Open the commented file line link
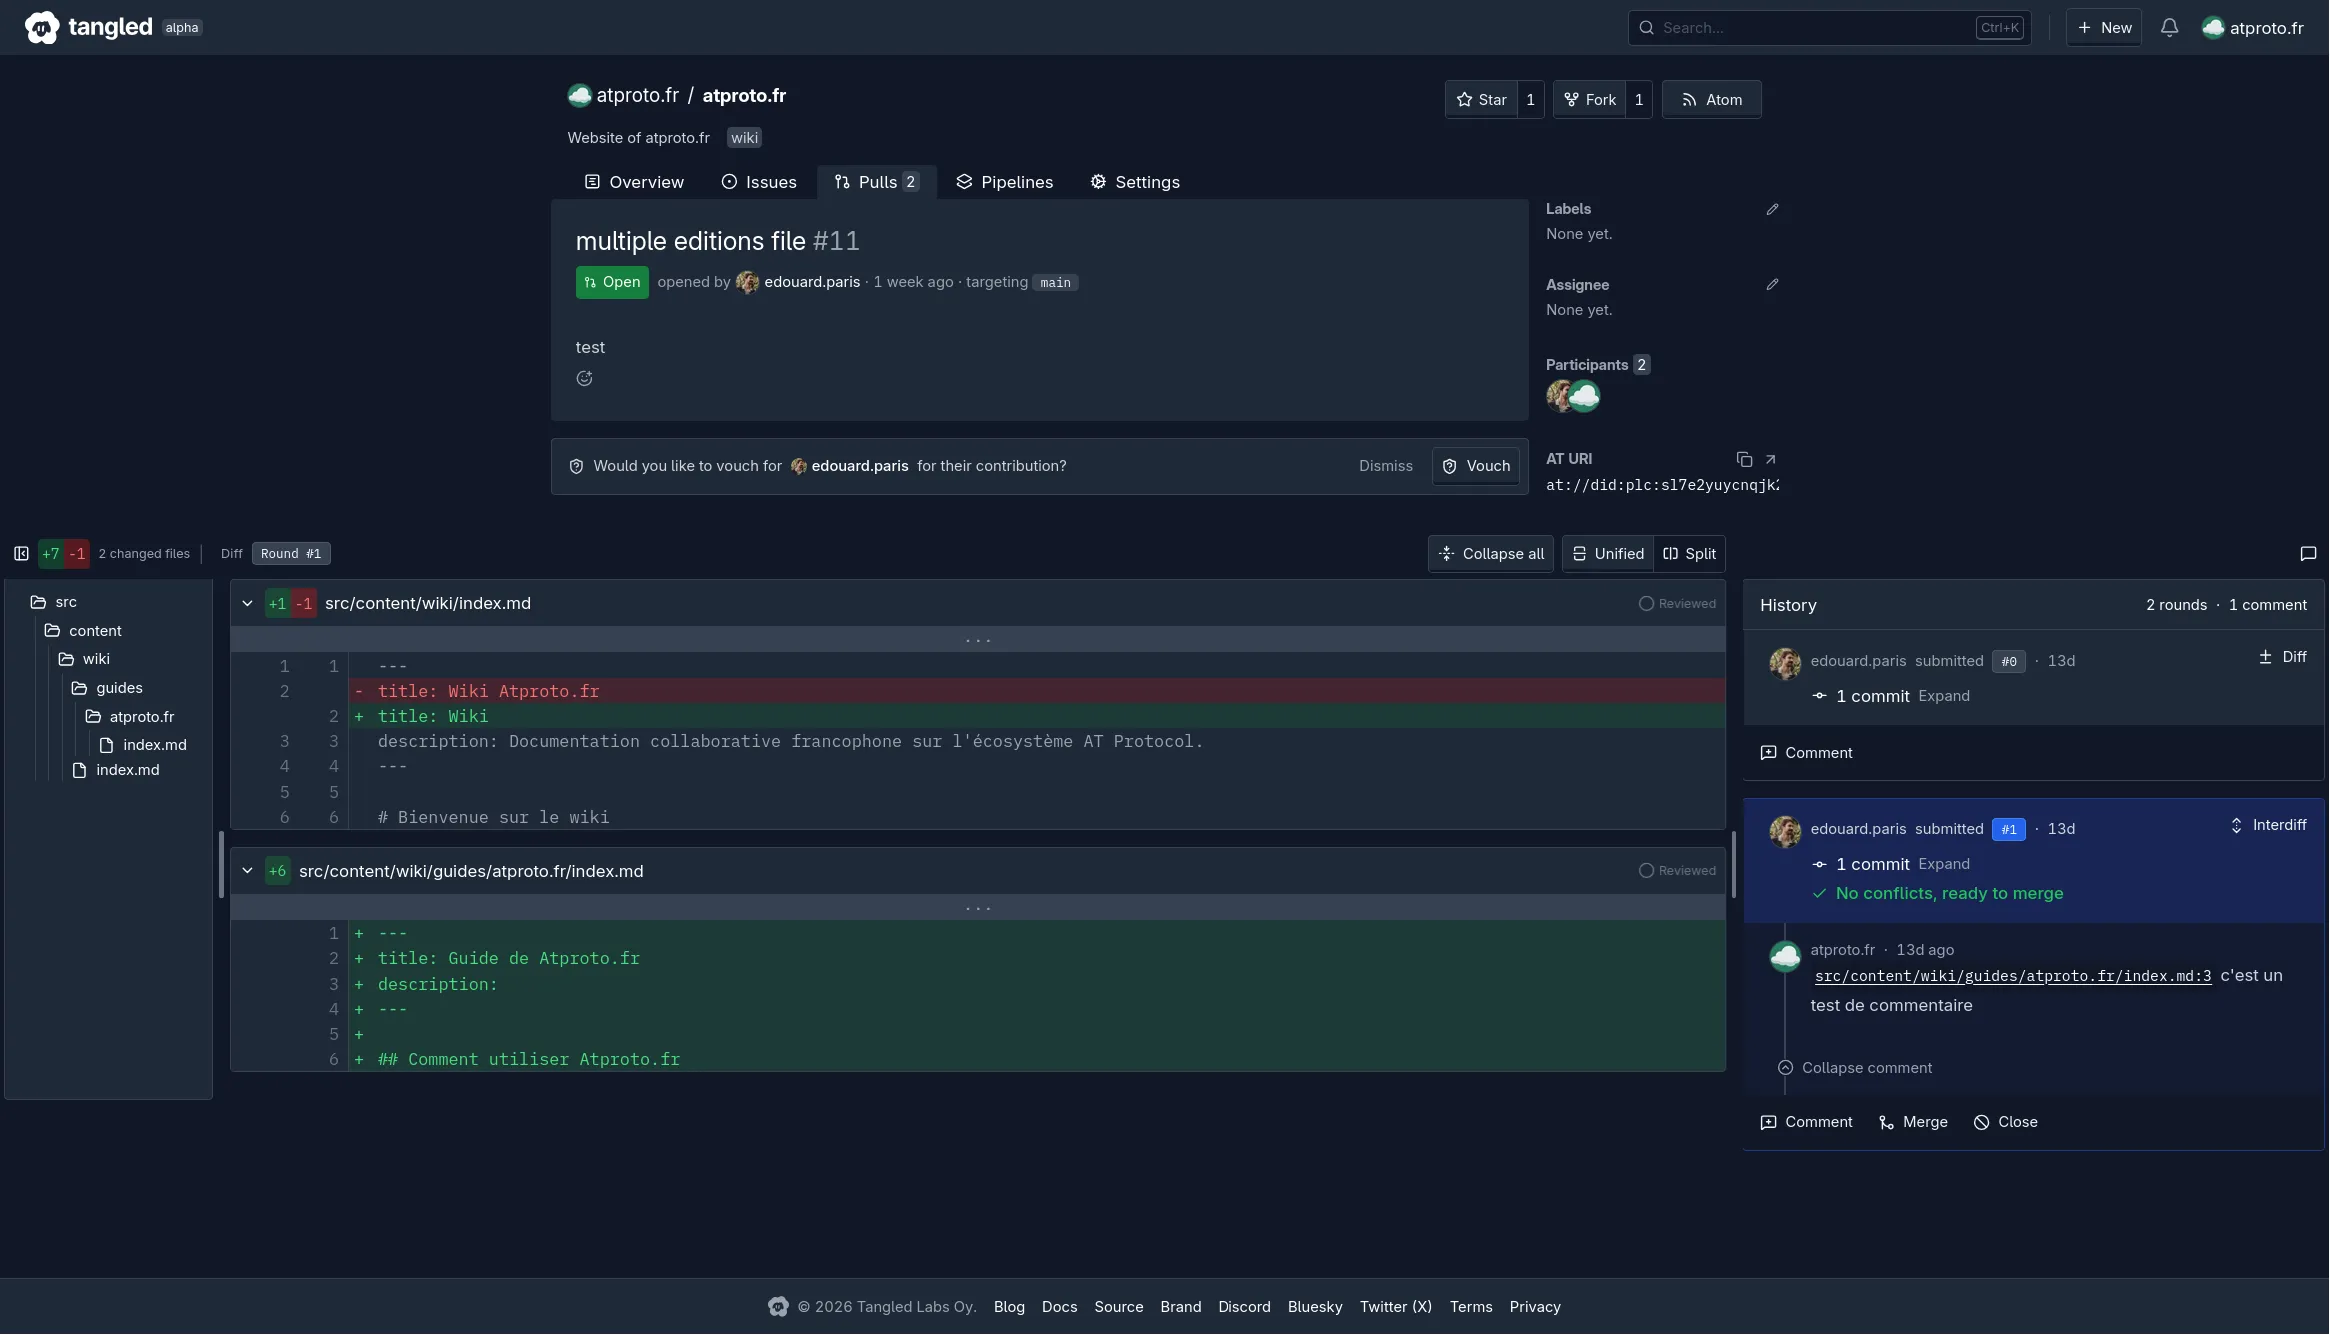 [2013, 977]
